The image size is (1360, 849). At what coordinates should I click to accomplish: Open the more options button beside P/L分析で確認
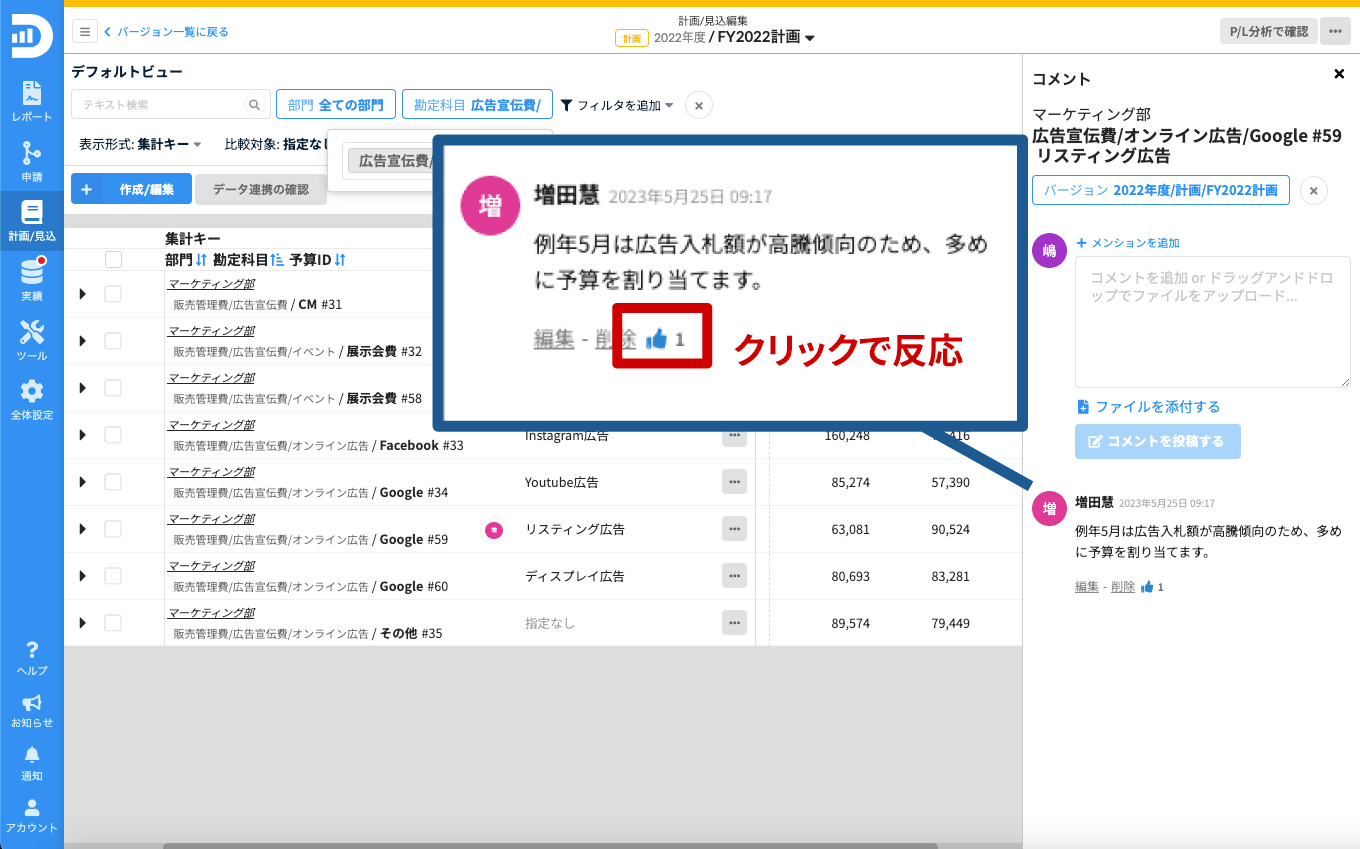1335,31
